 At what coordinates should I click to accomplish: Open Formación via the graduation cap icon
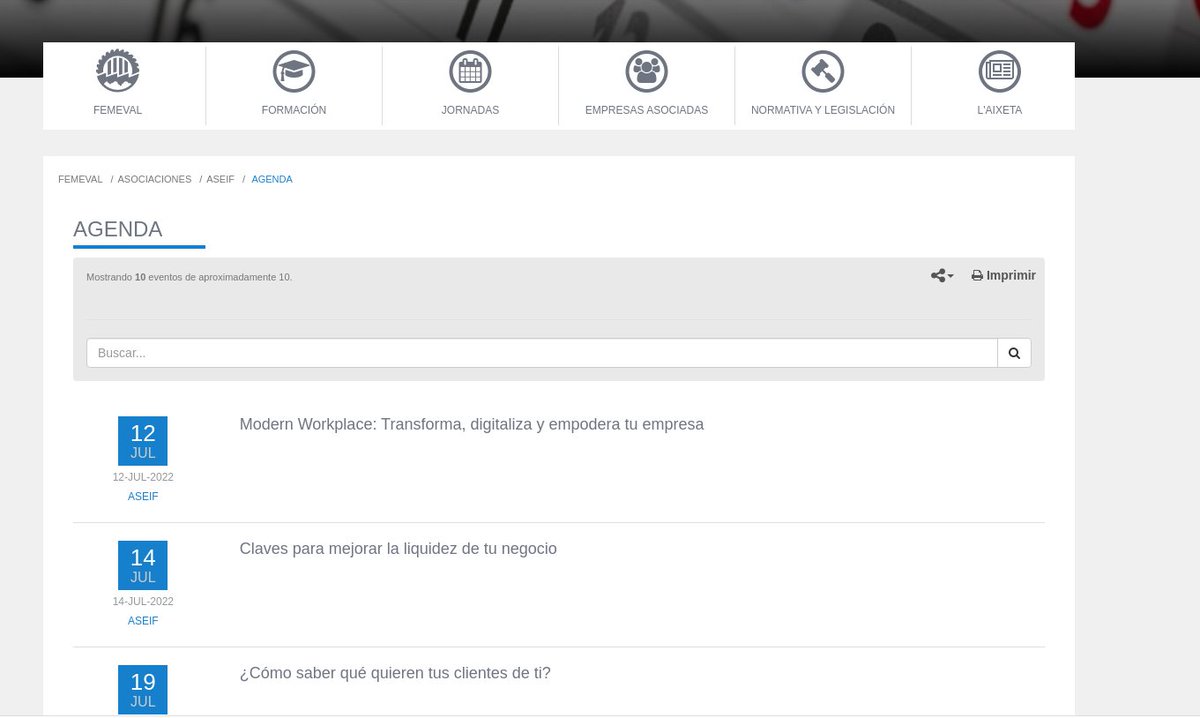293,71
